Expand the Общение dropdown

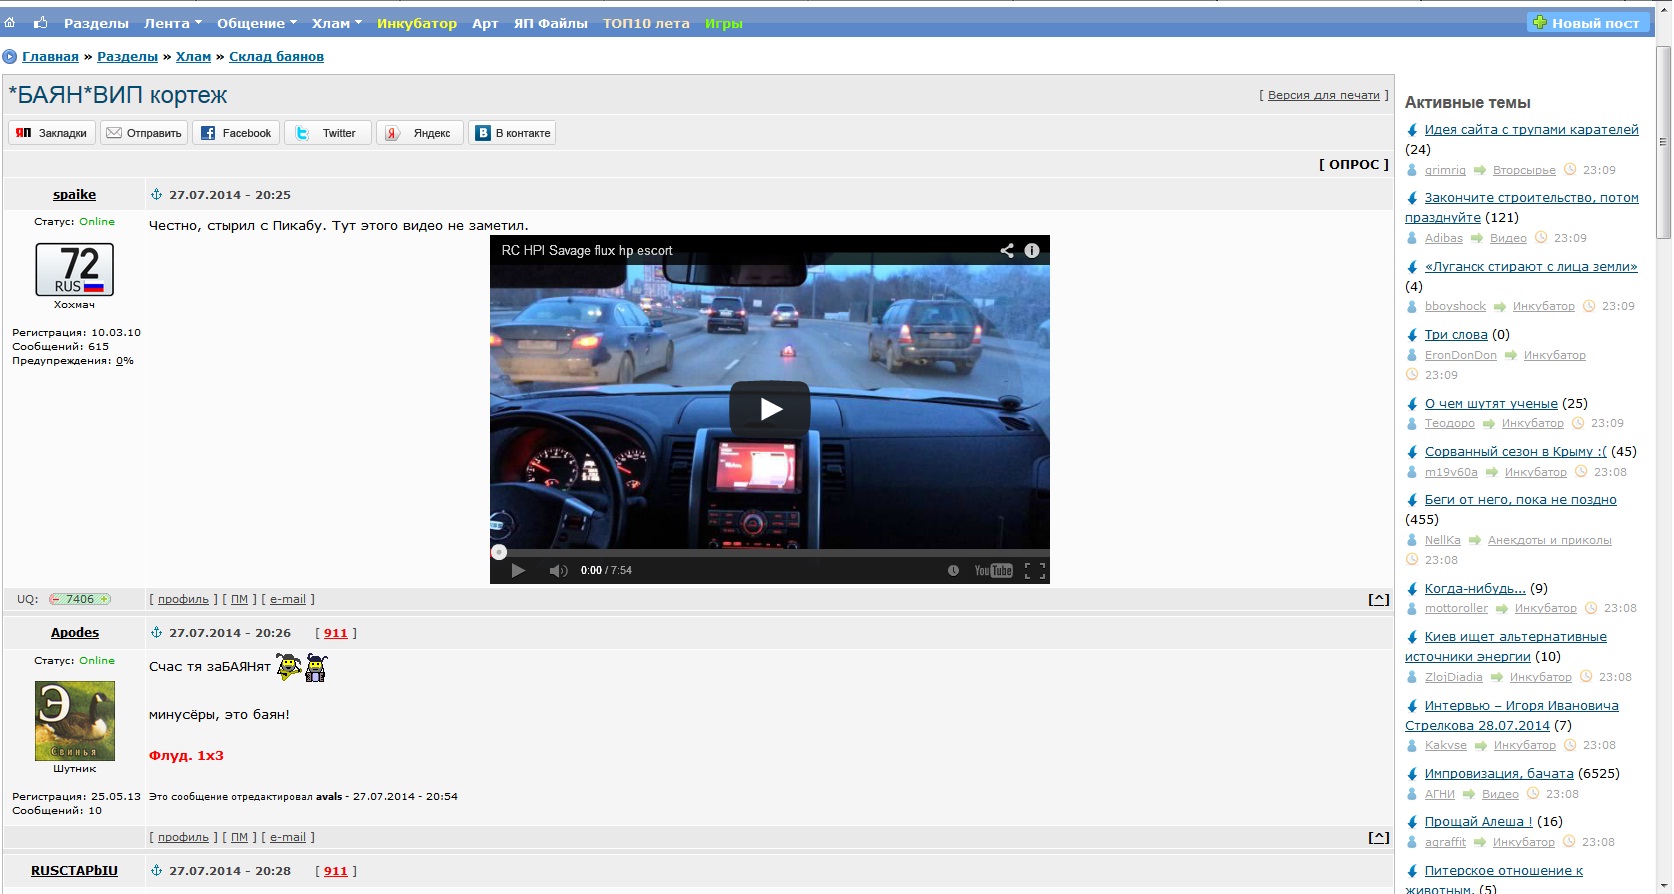click(x=256, y=23)
